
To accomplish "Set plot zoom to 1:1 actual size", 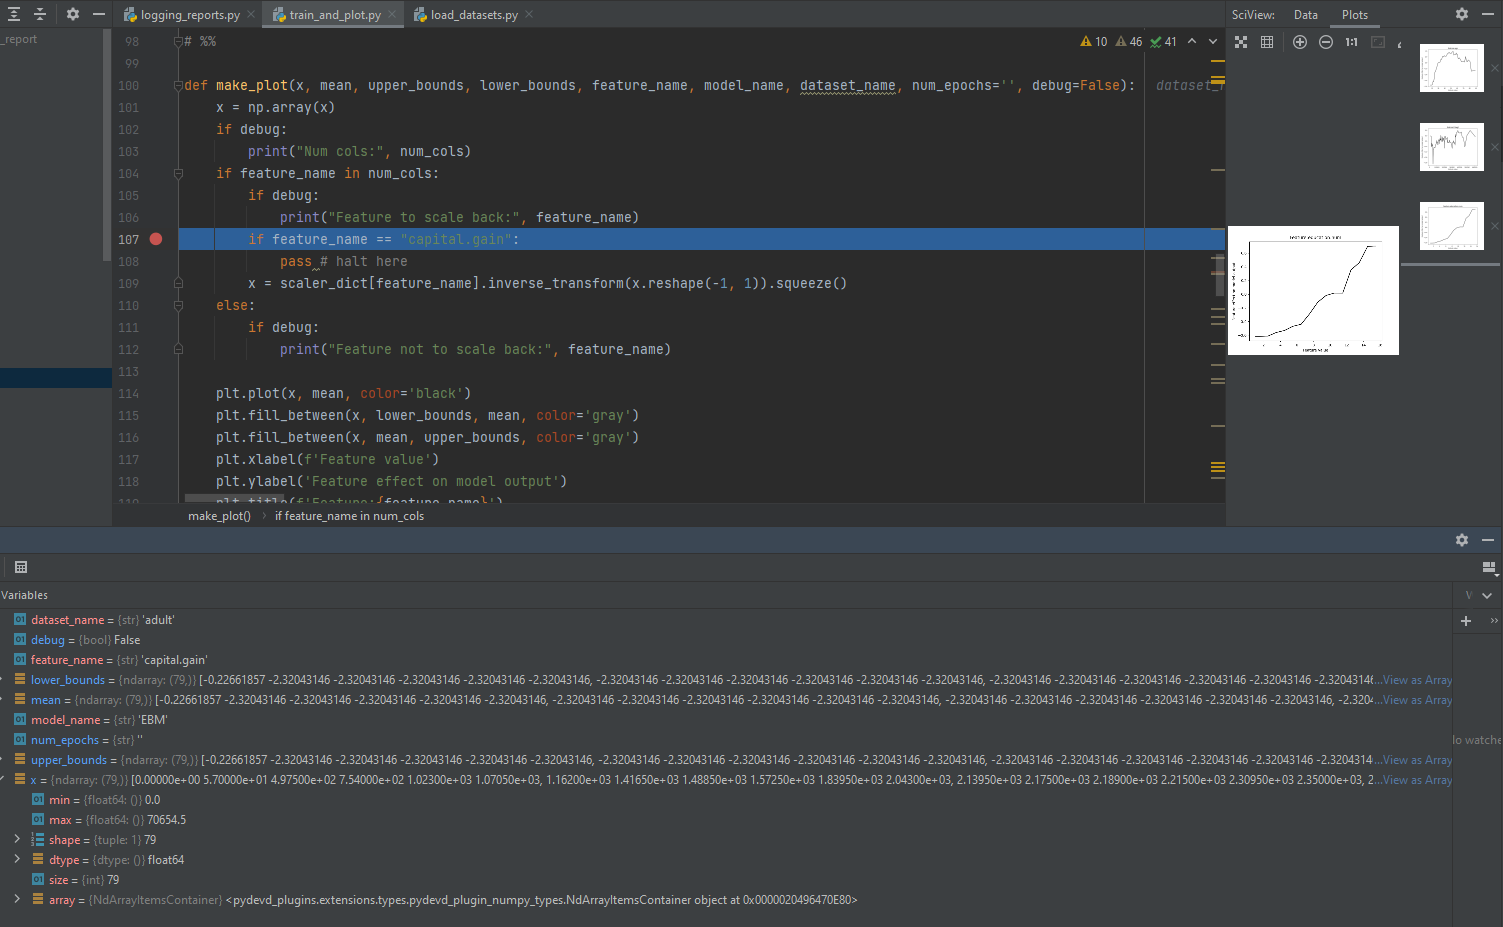I will coord(1352,42).
